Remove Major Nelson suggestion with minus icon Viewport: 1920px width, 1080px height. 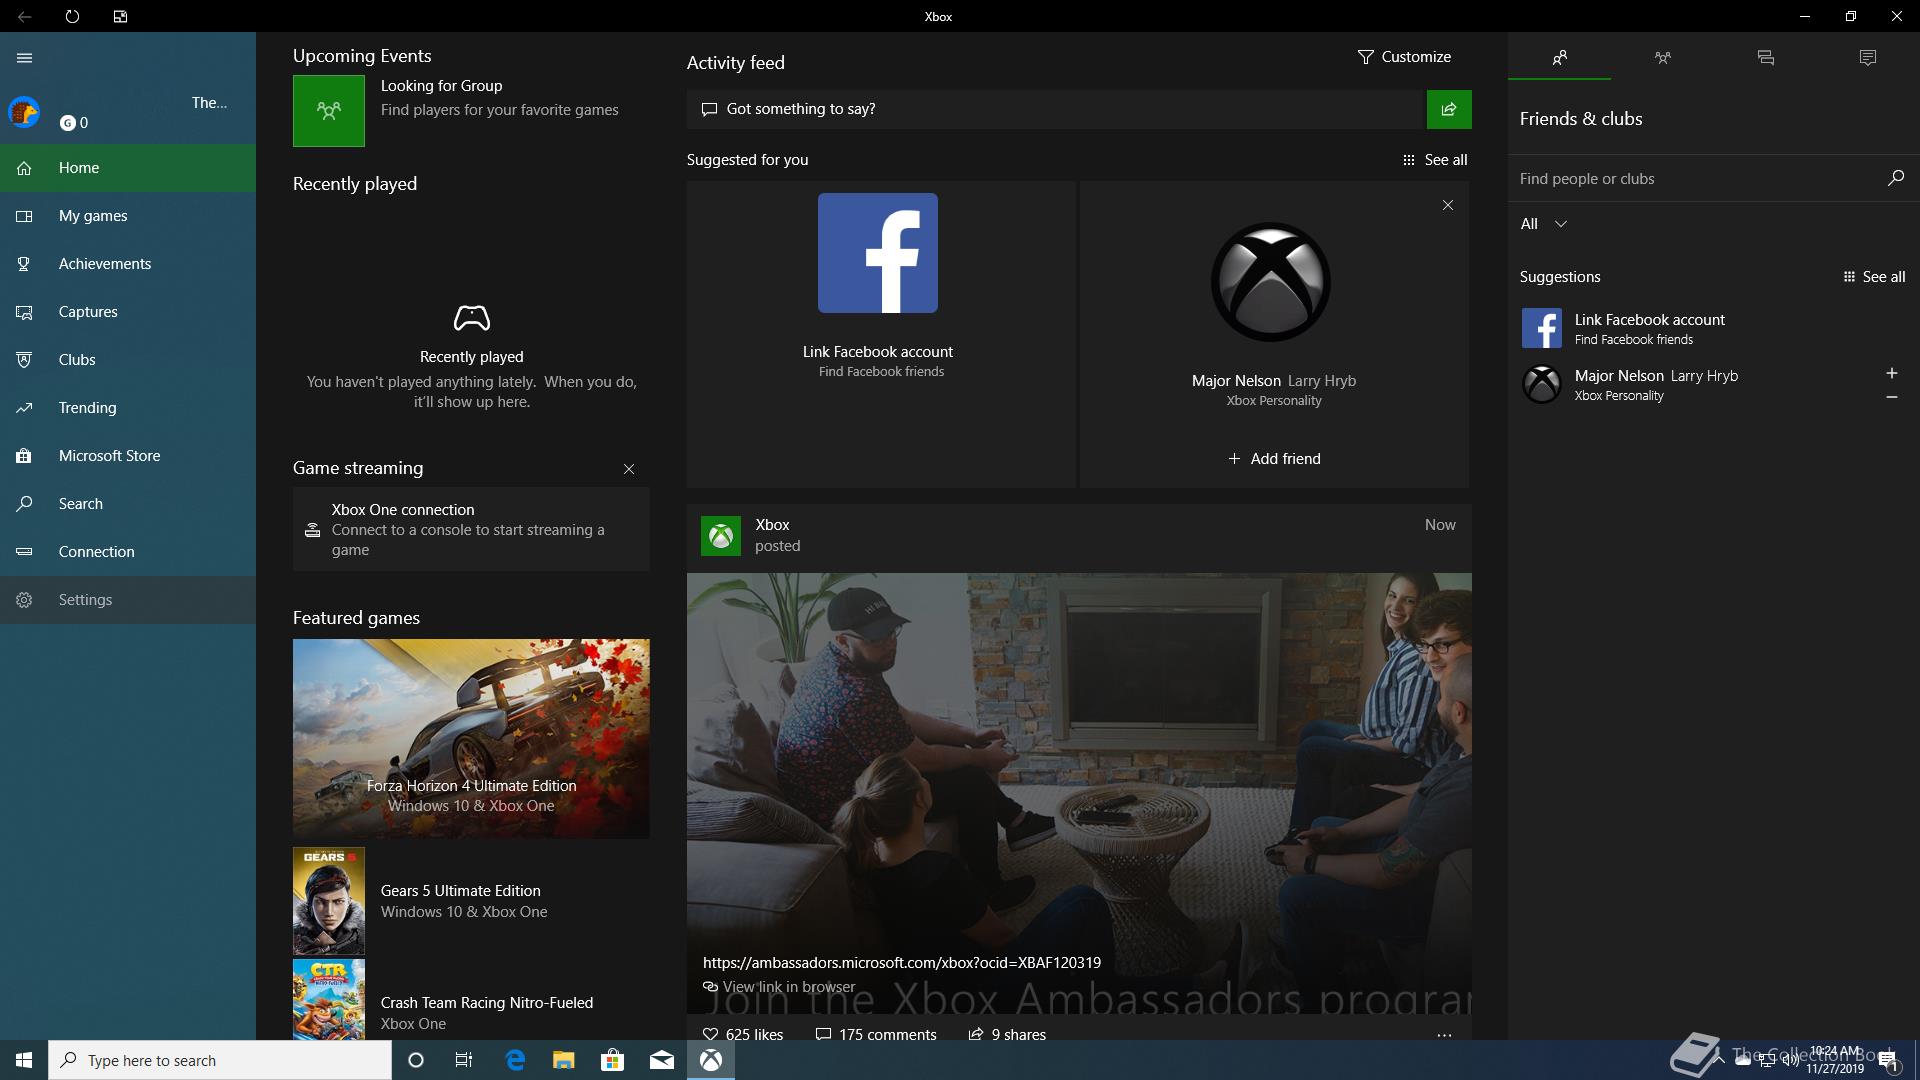pyautogui.click(x=1892, y=397)
